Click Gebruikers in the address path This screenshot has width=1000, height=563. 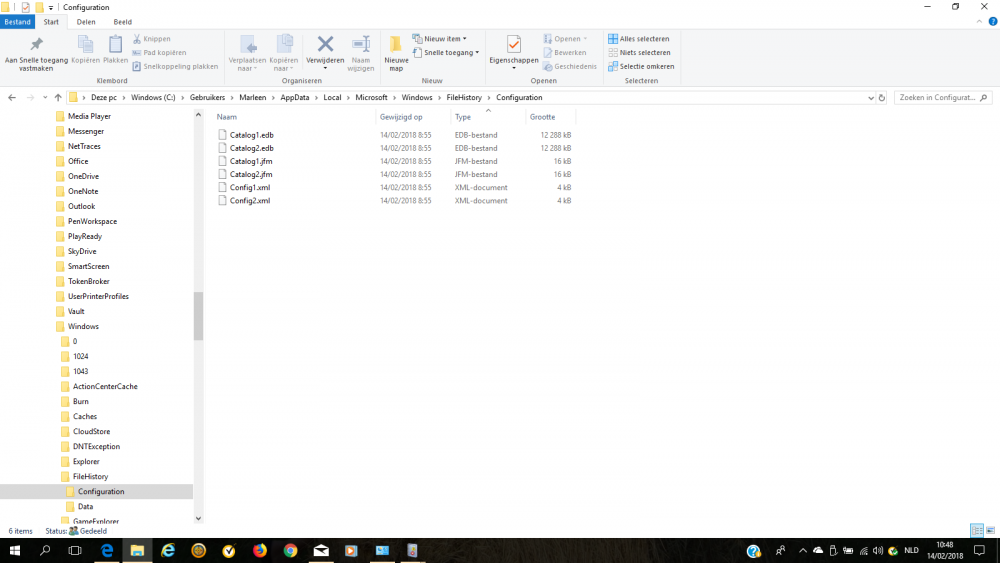207,98
